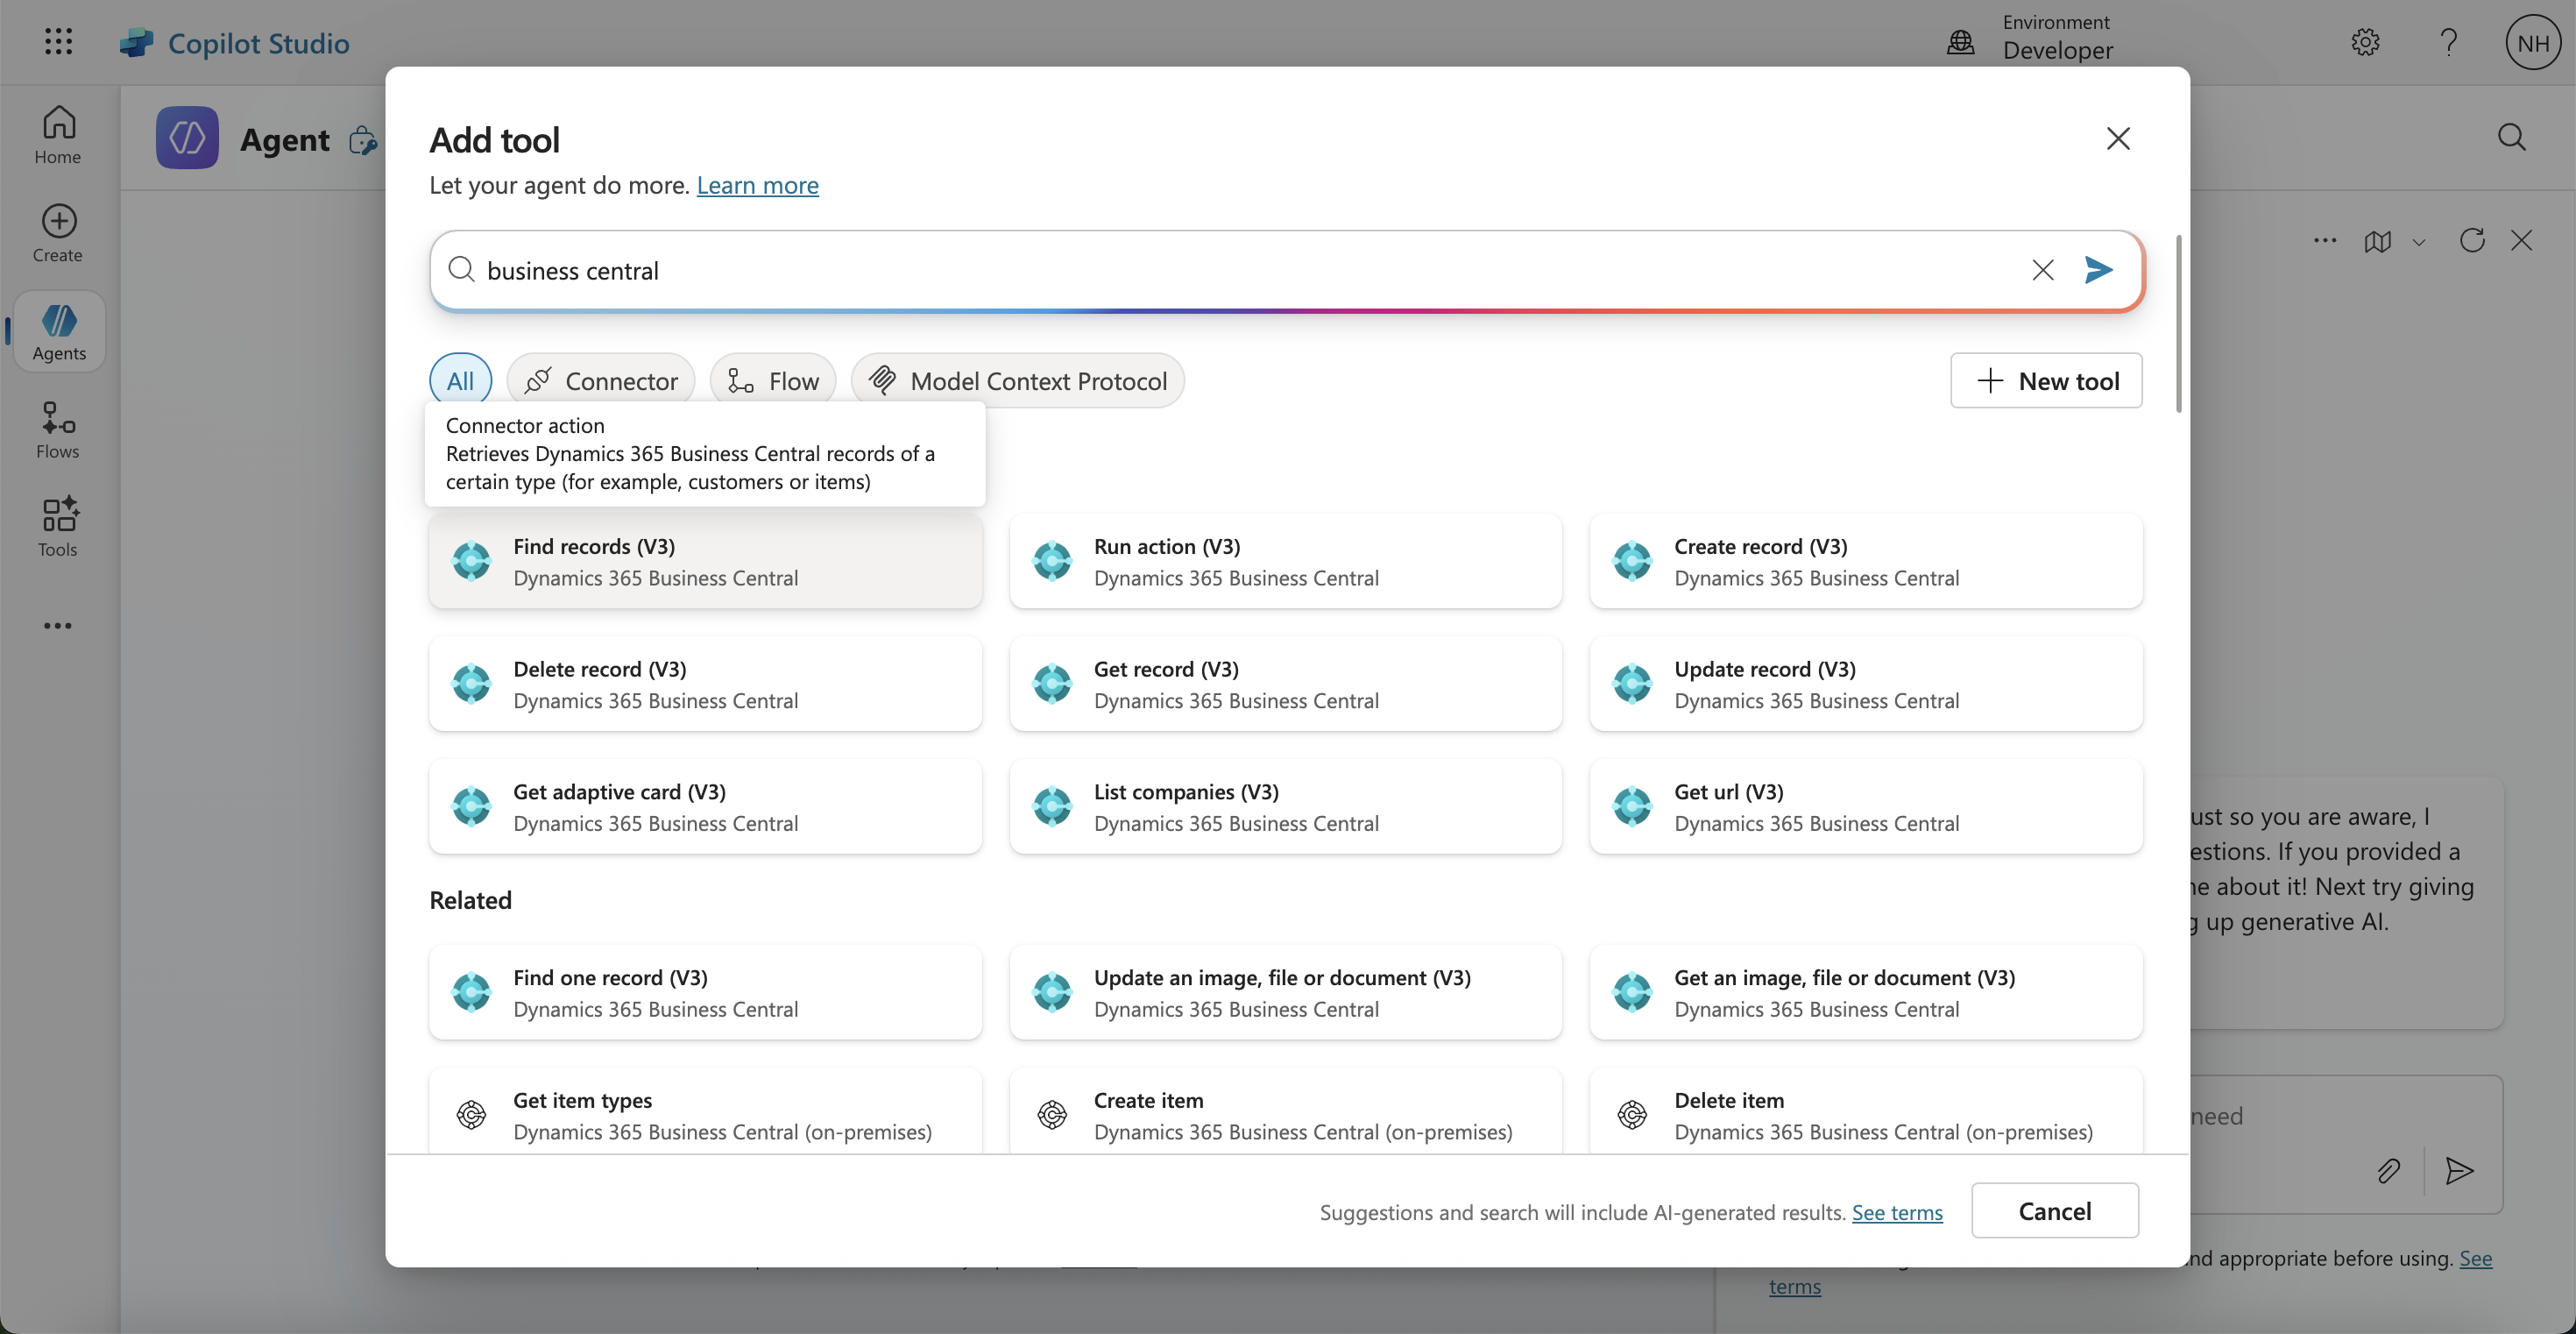Go to Home in left sidebar

58,135
